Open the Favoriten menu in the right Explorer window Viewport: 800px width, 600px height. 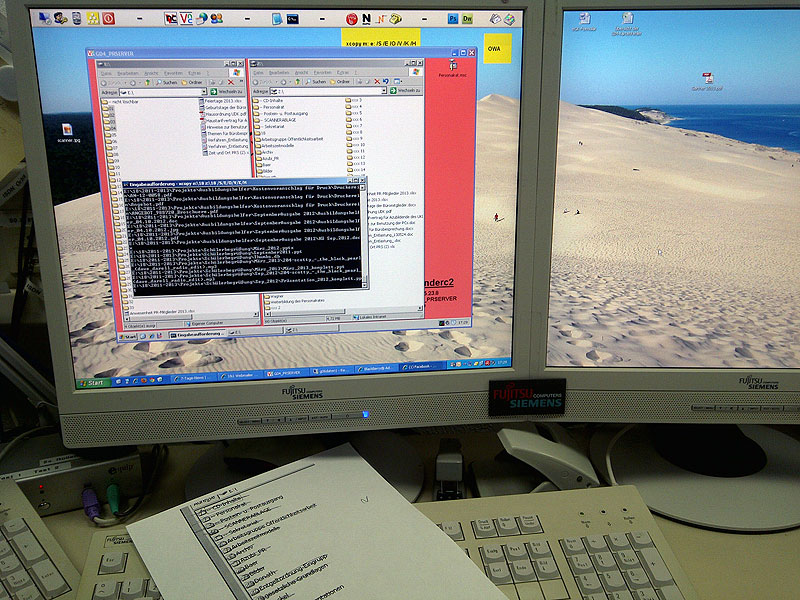pyautogui.click(x=320, y=73)
